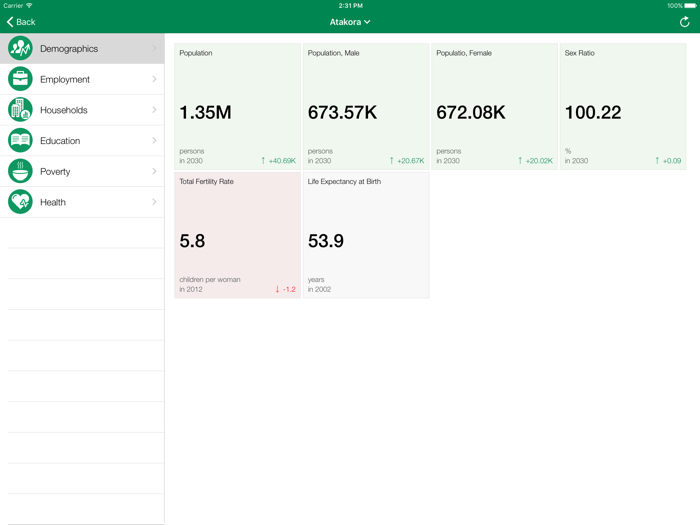Open the Populatio, Female card
The height and width of the screenshot is (525, 700).
tap(494, 106)
